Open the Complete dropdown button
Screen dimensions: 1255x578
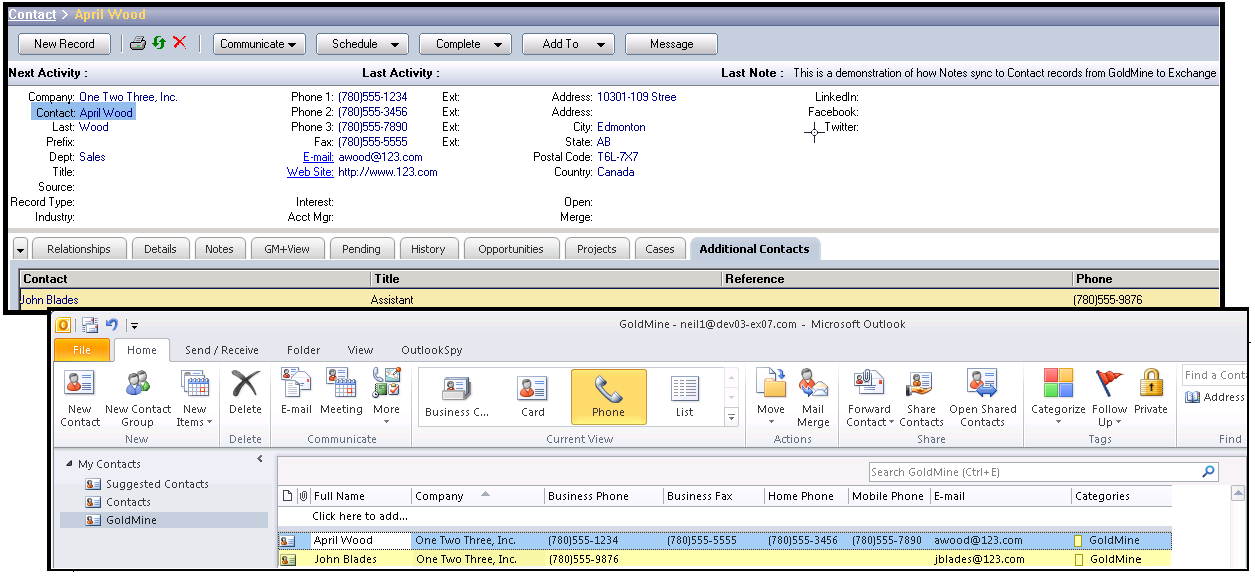pos(466,44)
